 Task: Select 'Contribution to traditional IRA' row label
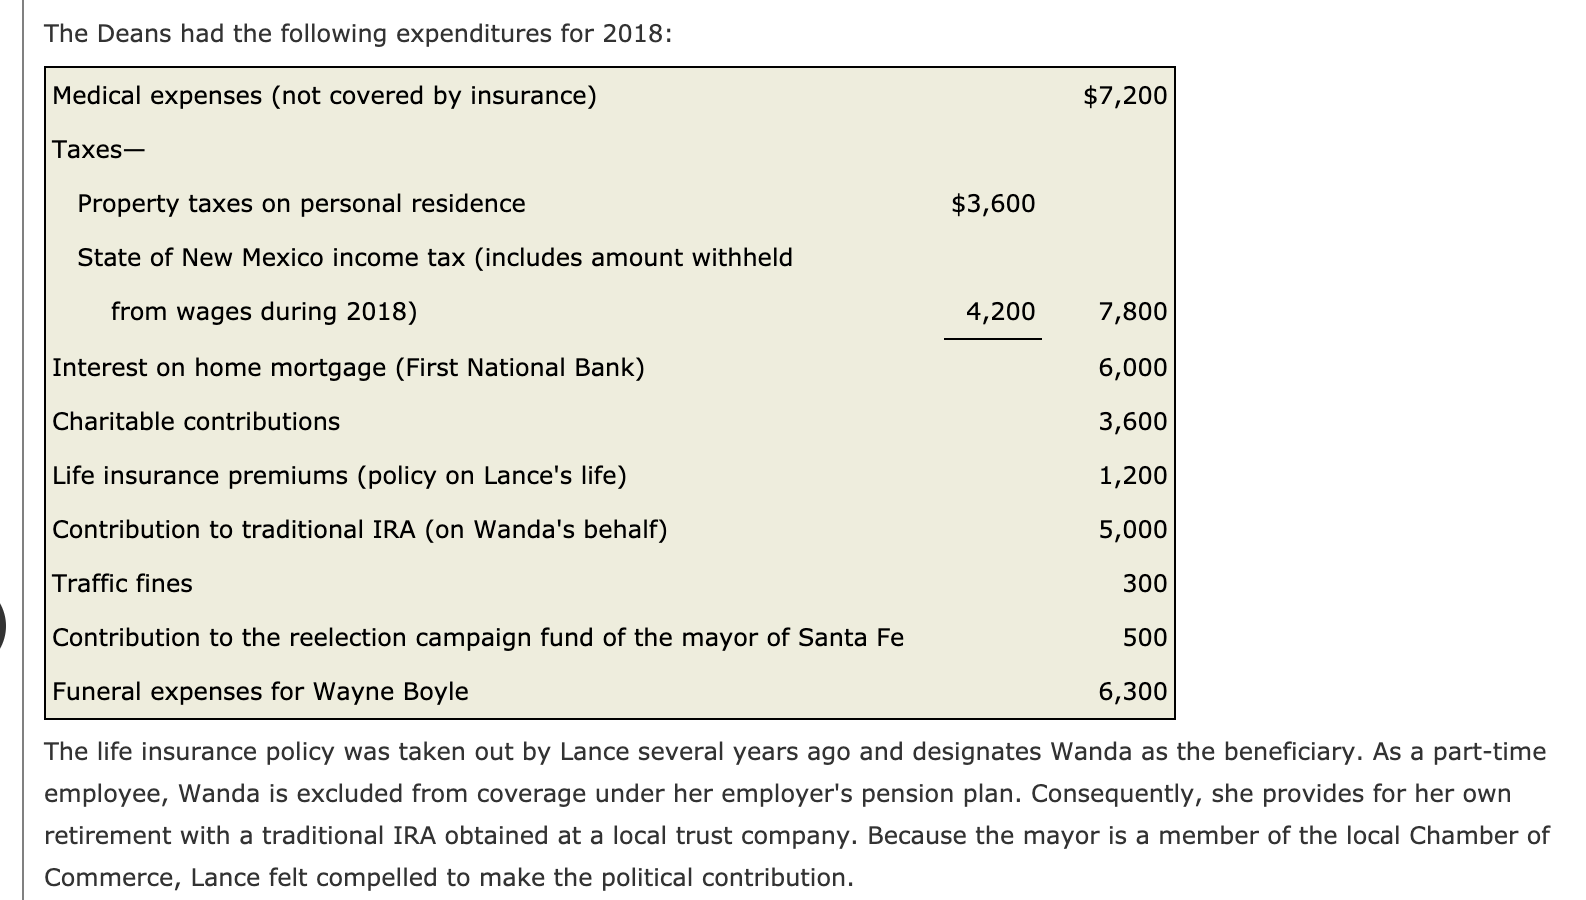click(x=360, y=530)
